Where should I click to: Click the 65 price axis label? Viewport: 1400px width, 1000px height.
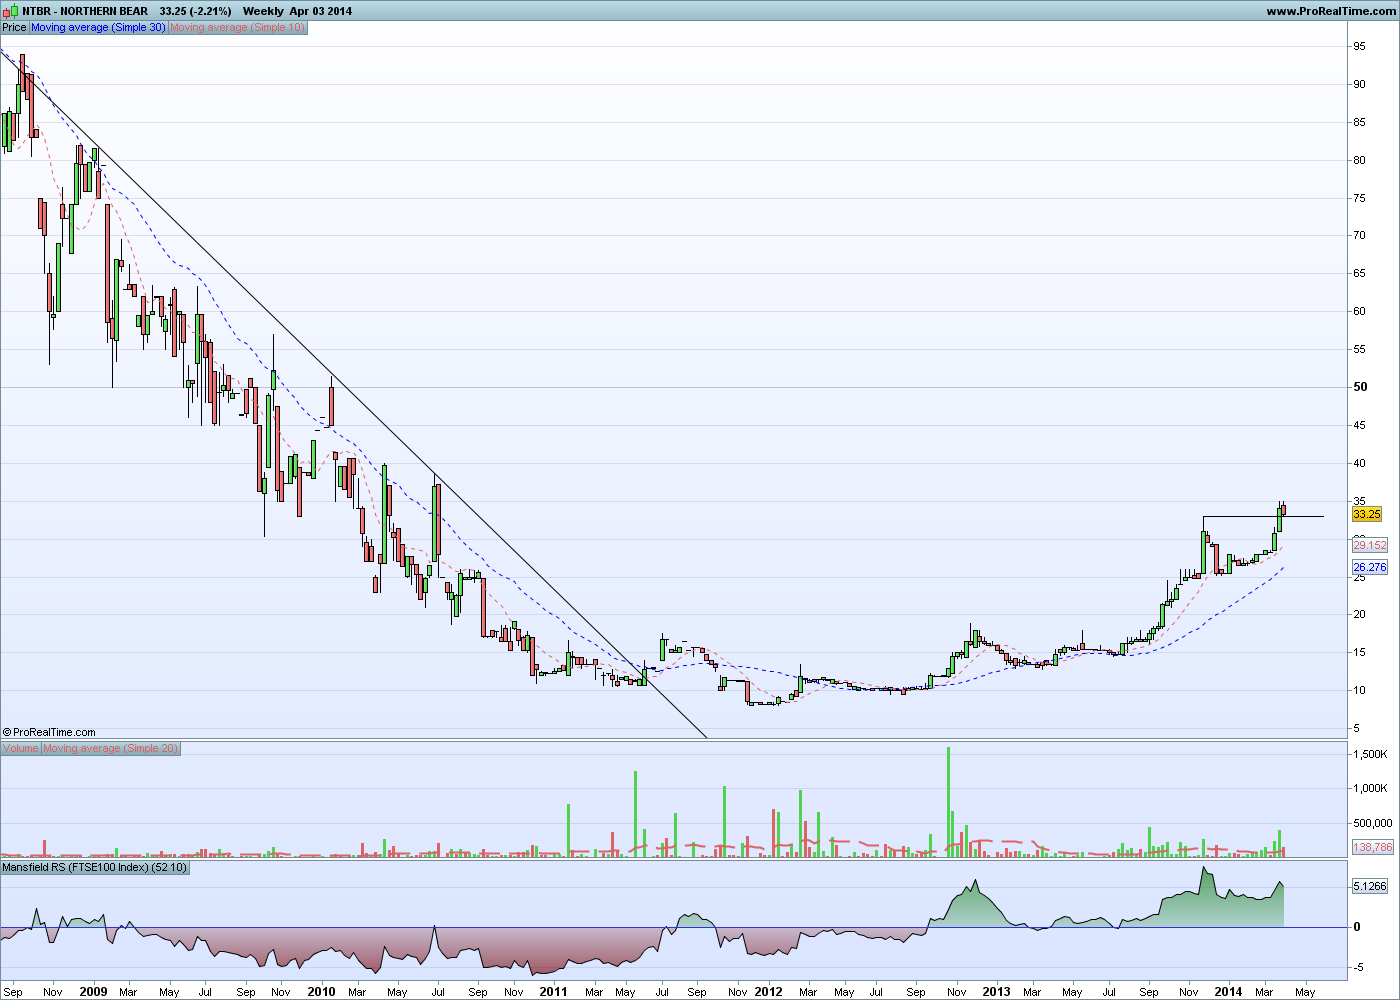1359,273
